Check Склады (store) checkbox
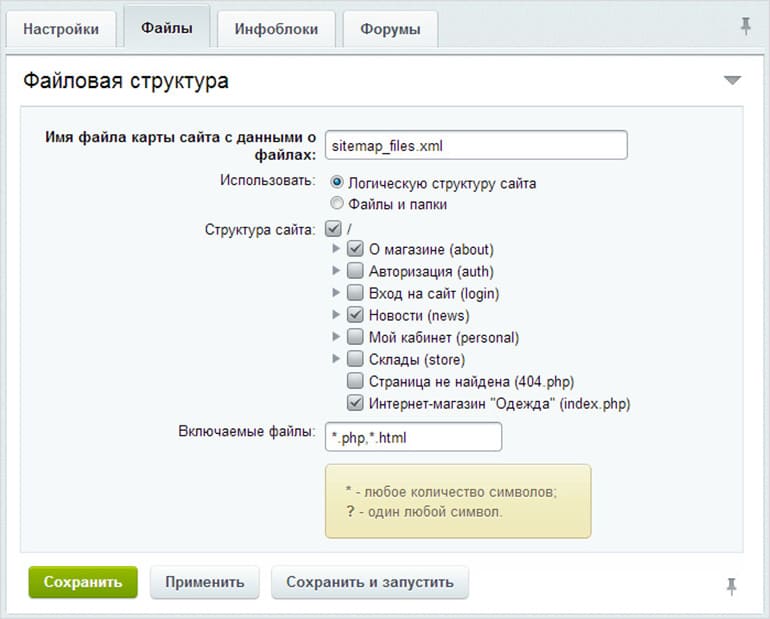Image resolution: width=770 pixels, height=619 pixels. tap(355, 359)
